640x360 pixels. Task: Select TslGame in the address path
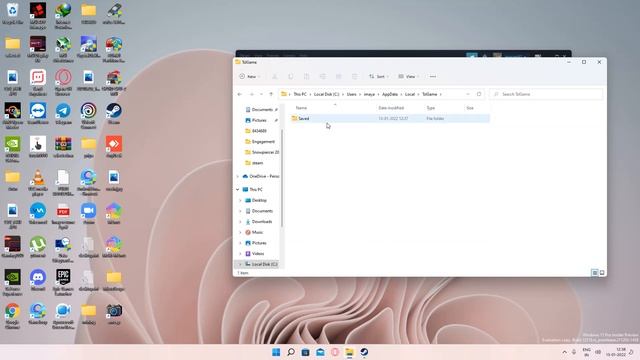click(x=429, y=94)
